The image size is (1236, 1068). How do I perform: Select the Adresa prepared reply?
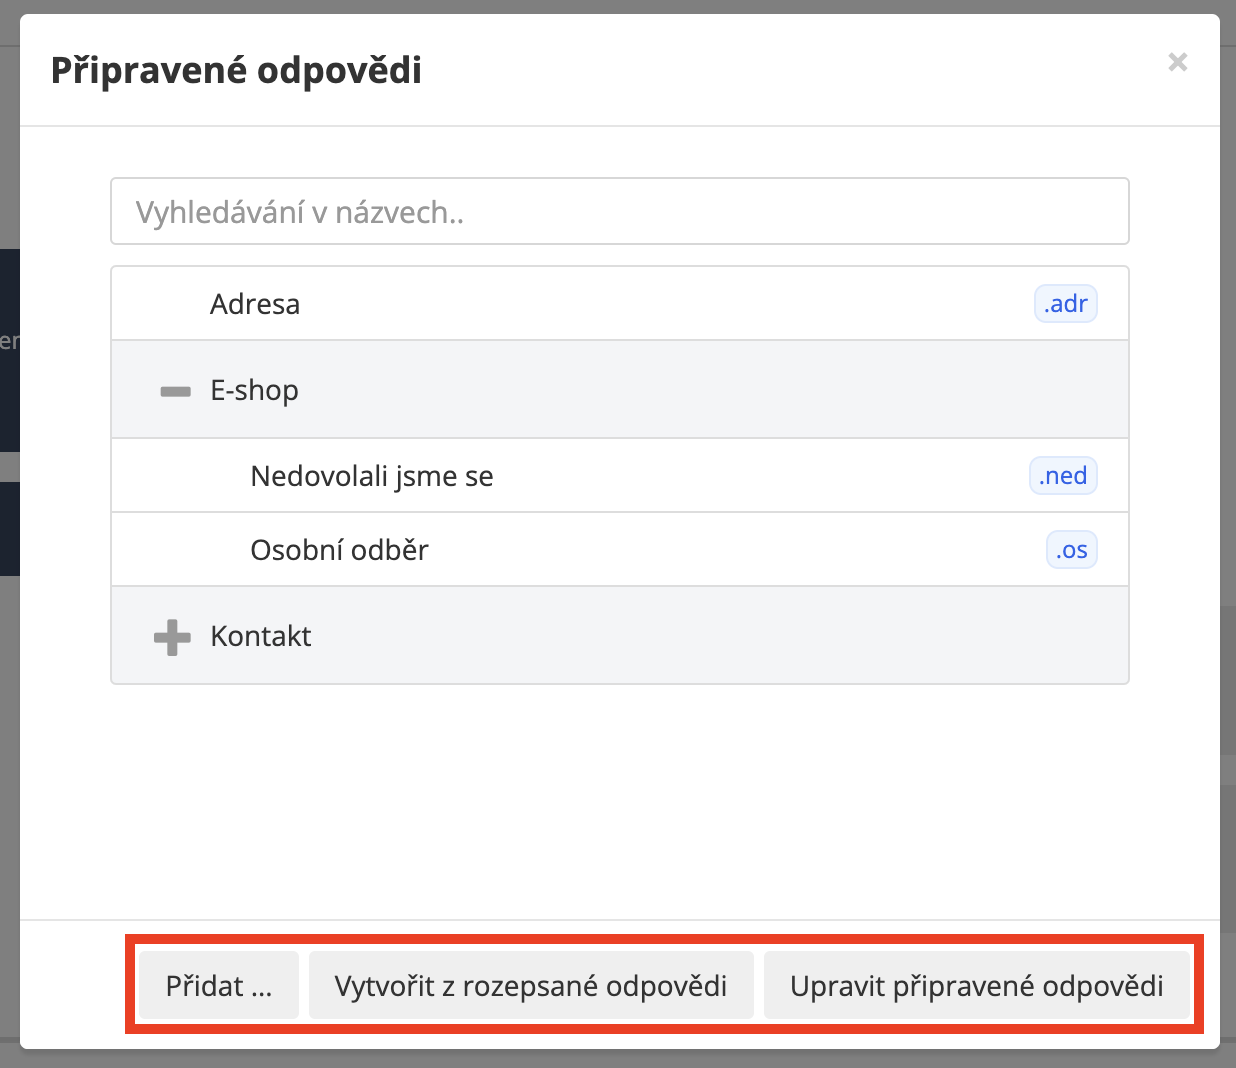coord(255,304)
